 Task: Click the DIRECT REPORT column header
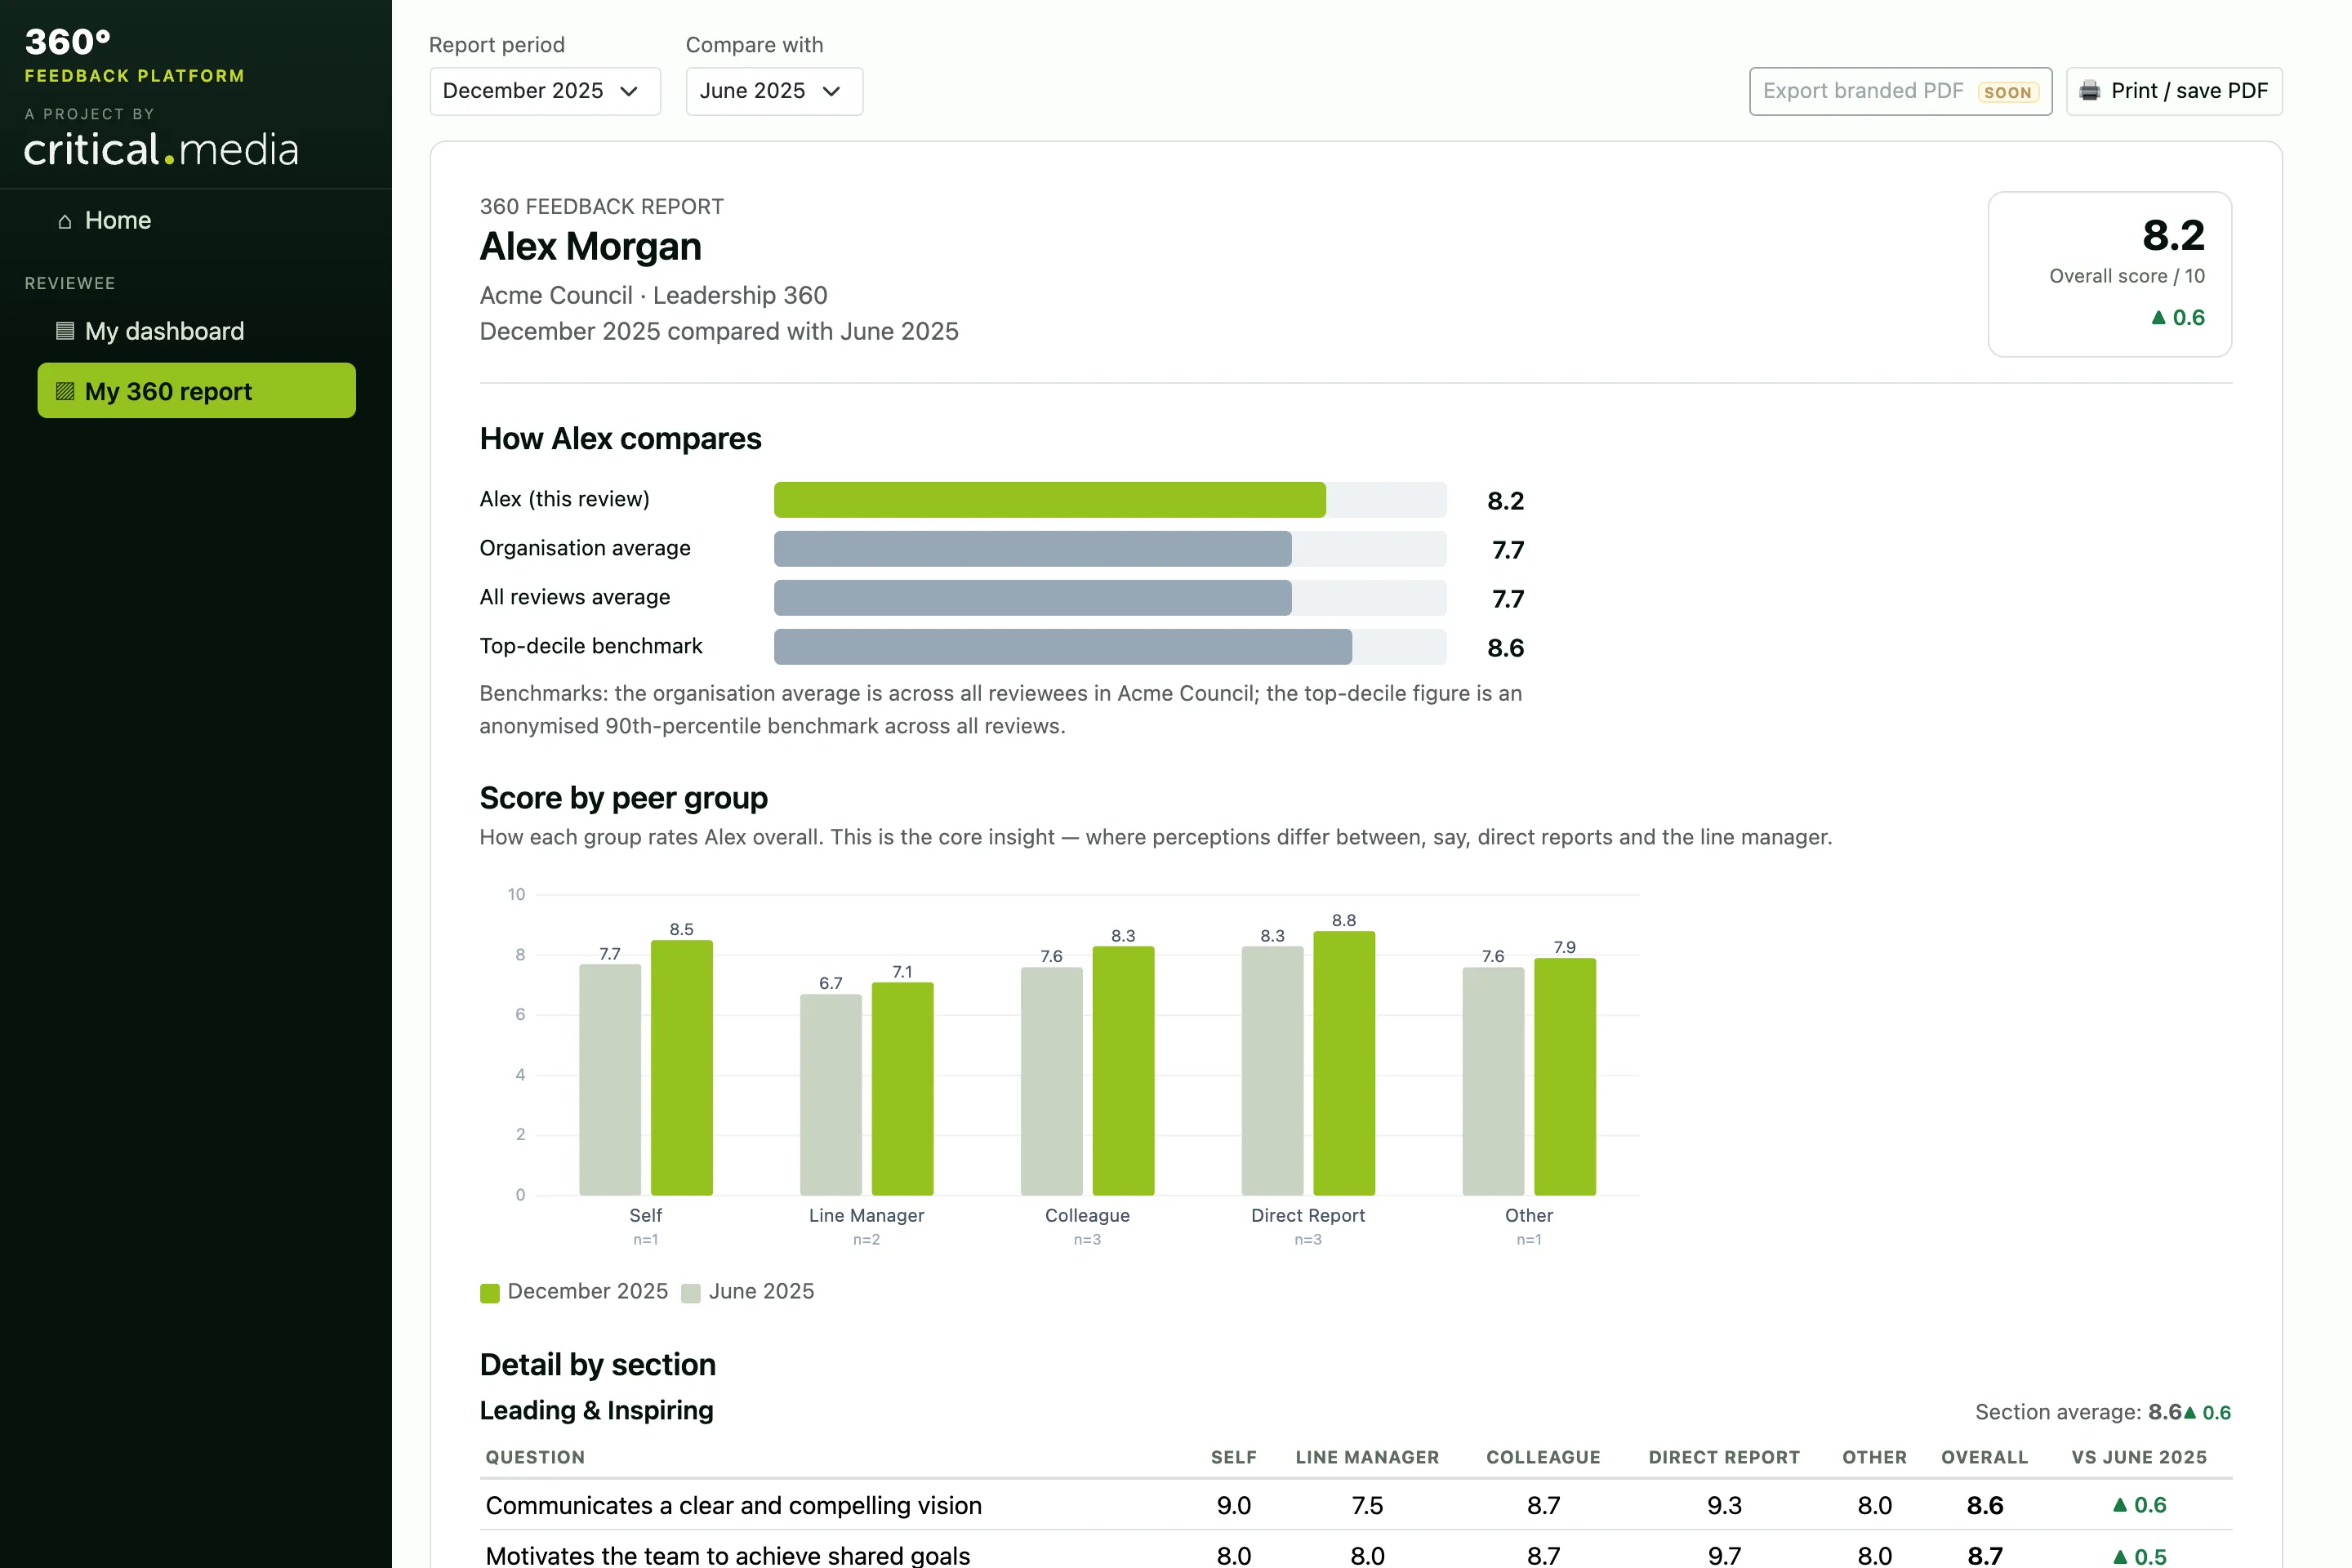coord(1724,1457)
